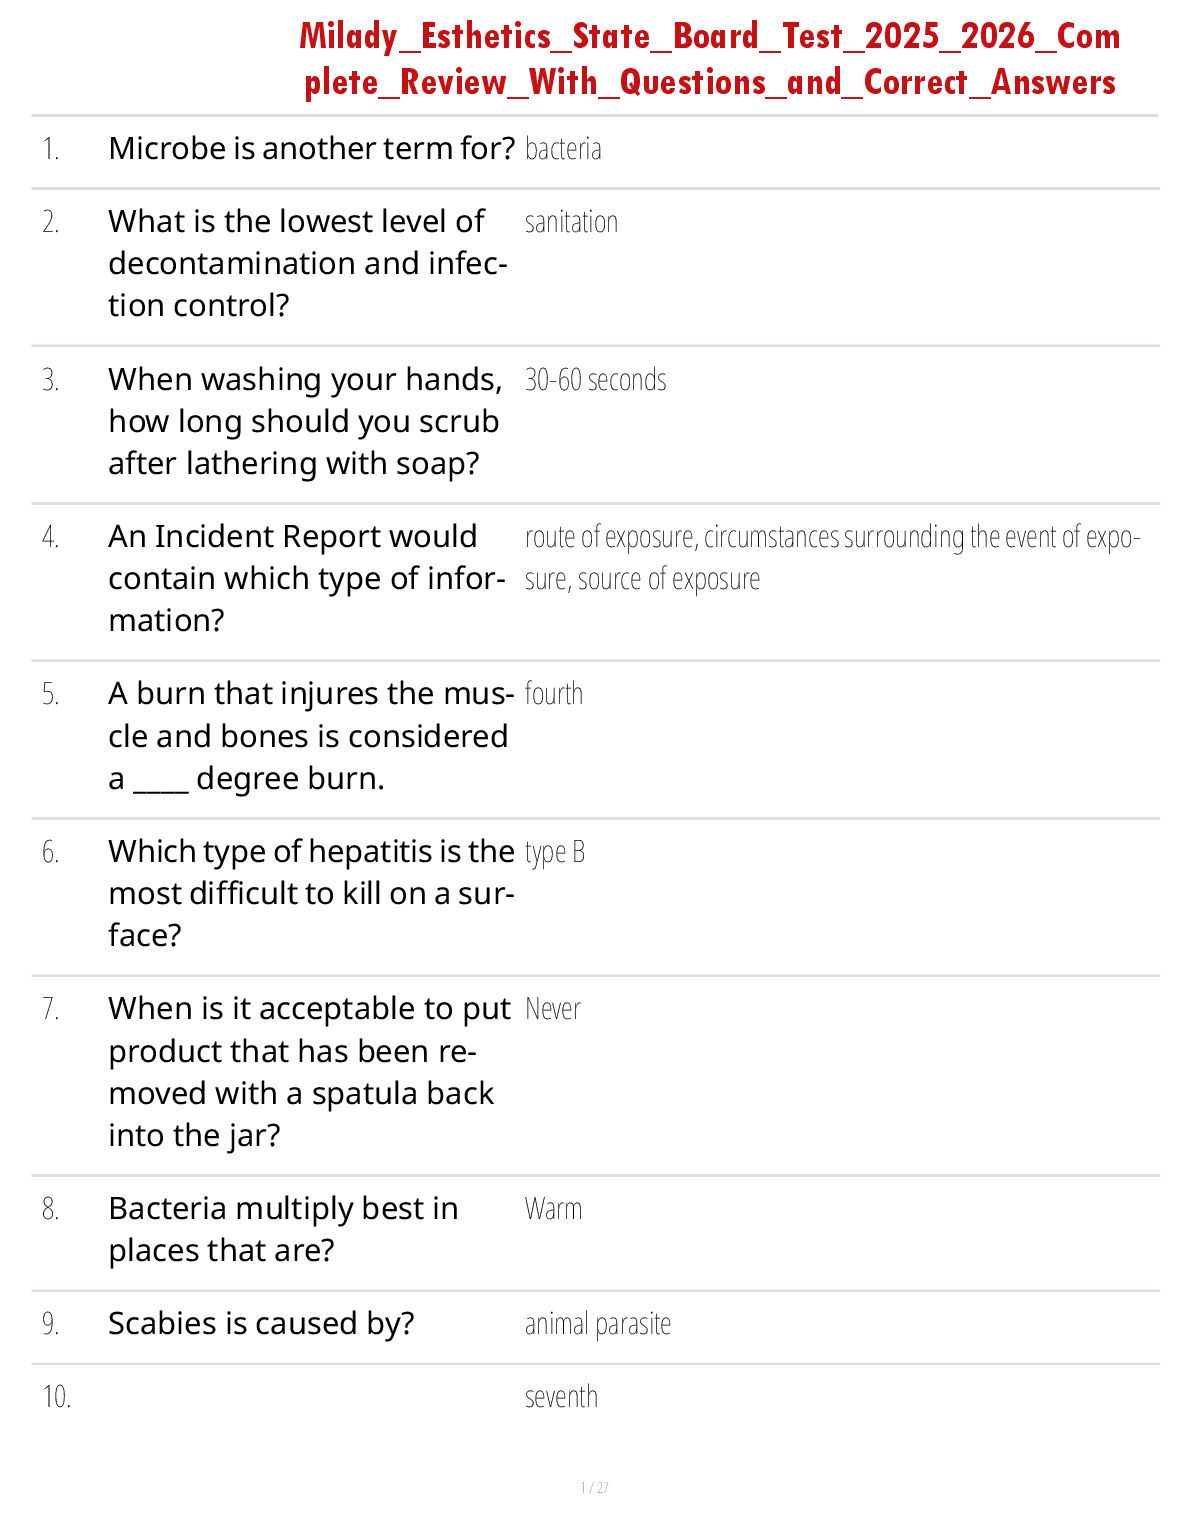This screenshot has height=1540, width=1190.
Task: Select the answer 'type B'
Action: pyautogui.click(x=554, y=852)
